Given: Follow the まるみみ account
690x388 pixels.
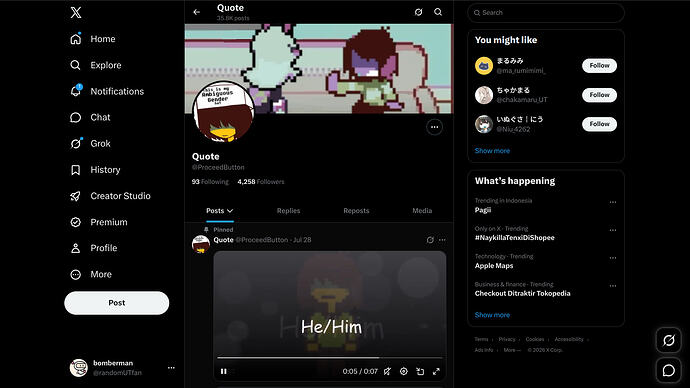Looking at the screenshot, I should [x=599, y=66].
